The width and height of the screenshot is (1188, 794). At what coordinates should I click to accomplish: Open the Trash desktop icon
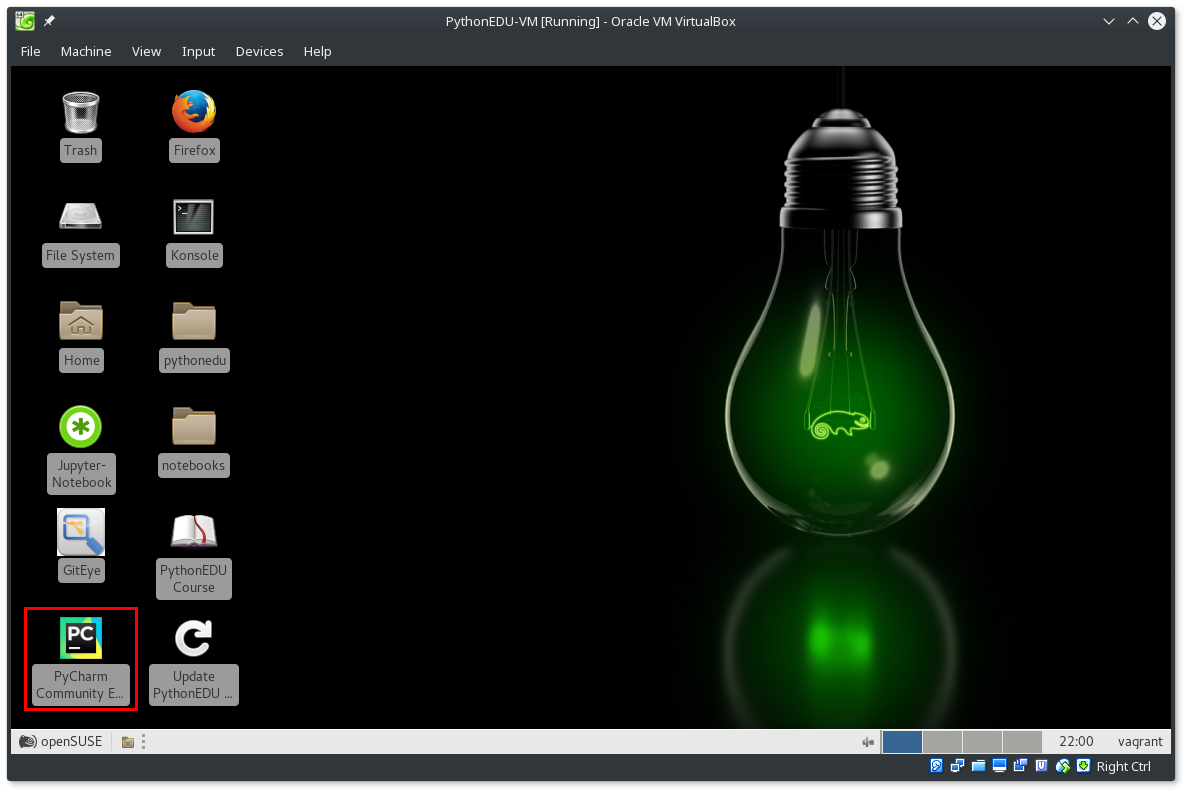click(80, 112)
